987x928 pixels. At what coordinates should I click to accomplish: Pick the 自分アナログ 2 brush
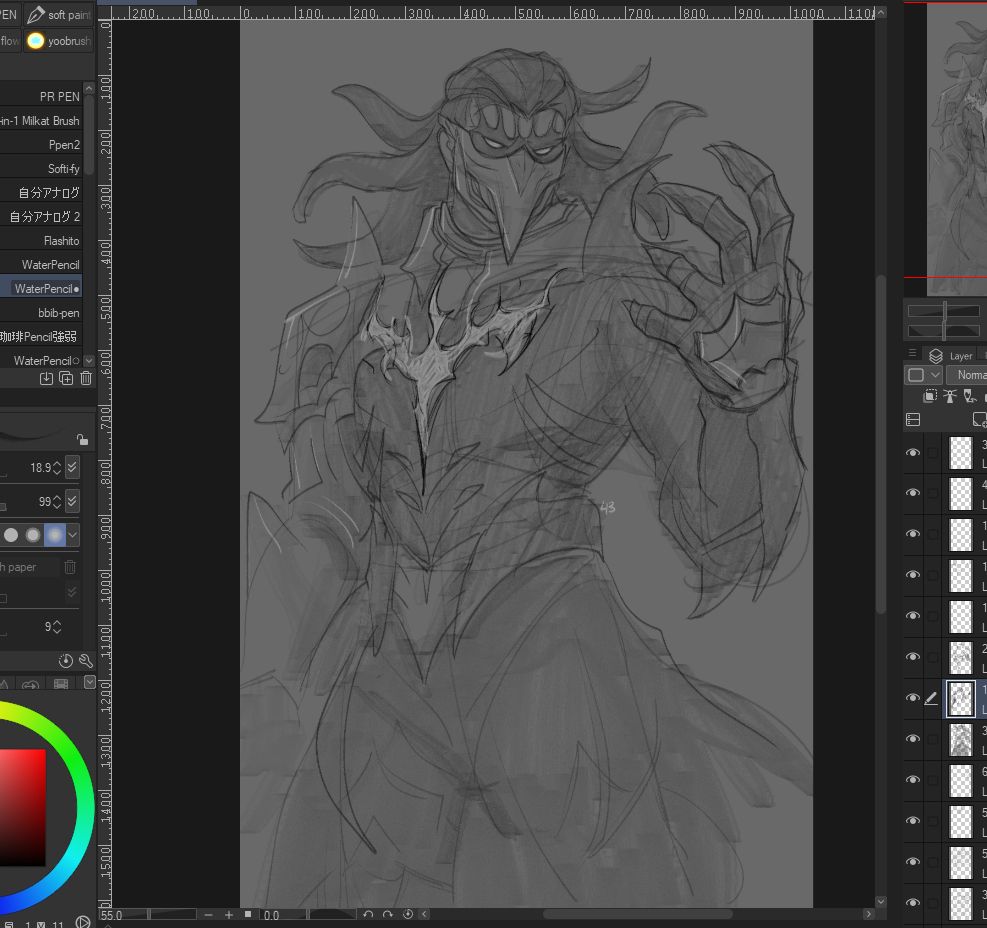click(41, 217)
